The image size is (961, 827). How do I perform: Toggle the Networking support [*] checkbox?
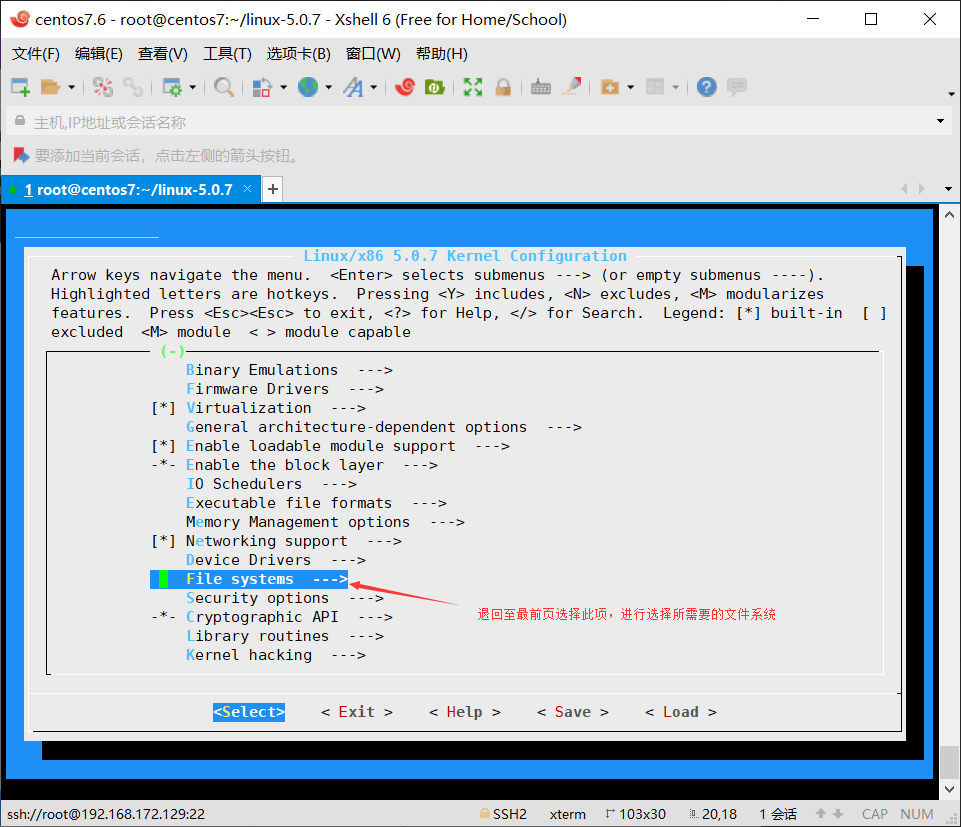click(x=164, y=541)
